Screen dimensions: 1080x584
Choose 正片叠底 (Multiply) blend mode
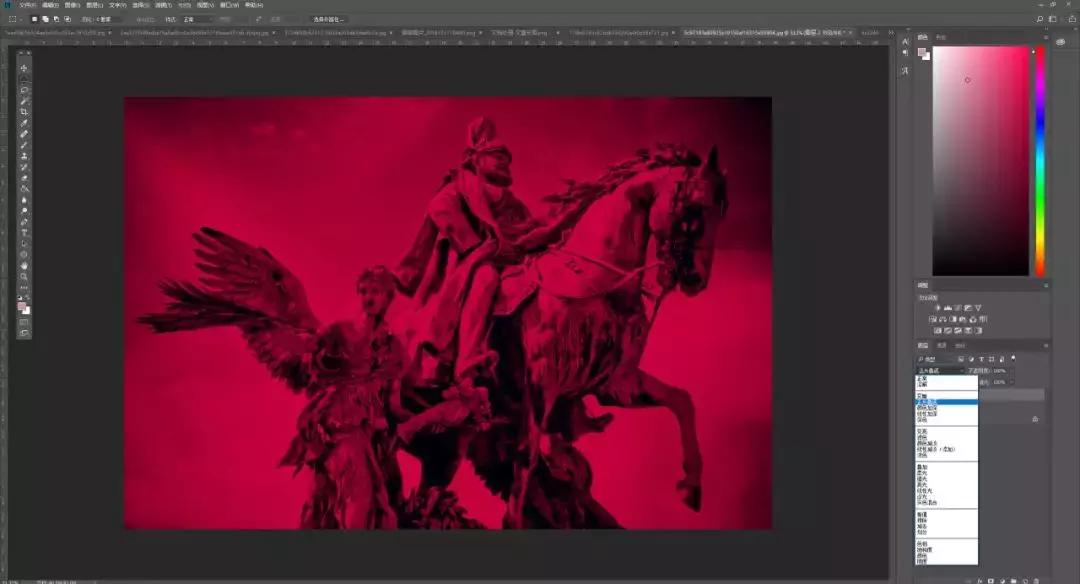946,402
